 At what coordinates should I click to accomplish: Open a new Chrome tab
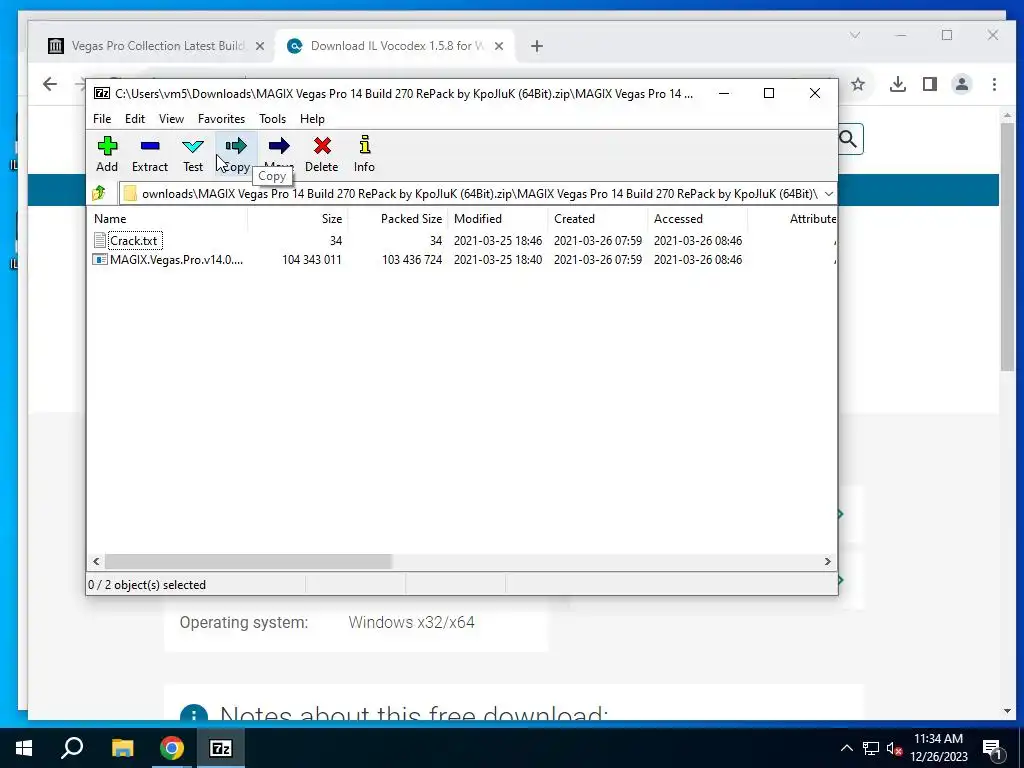click(537, 46)
